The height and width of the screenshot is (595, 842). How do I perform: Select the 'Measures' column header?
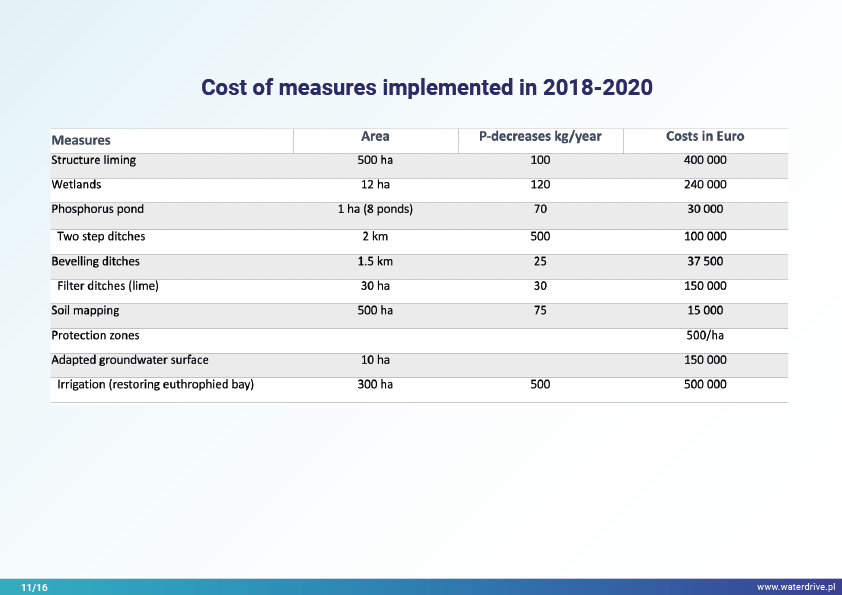(x=81, y=140)
